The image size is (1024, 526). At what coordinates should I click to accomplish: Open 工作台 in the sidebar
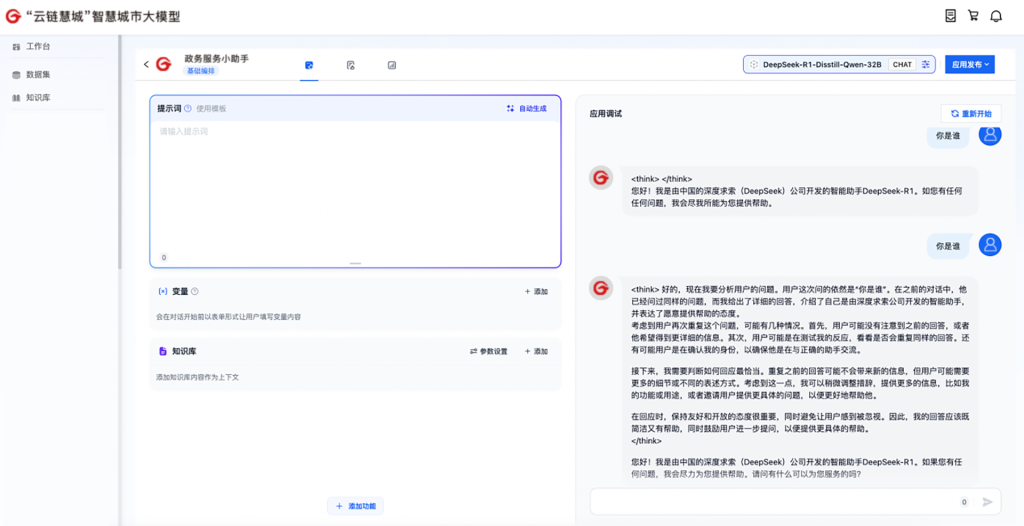tap(38, 46)
